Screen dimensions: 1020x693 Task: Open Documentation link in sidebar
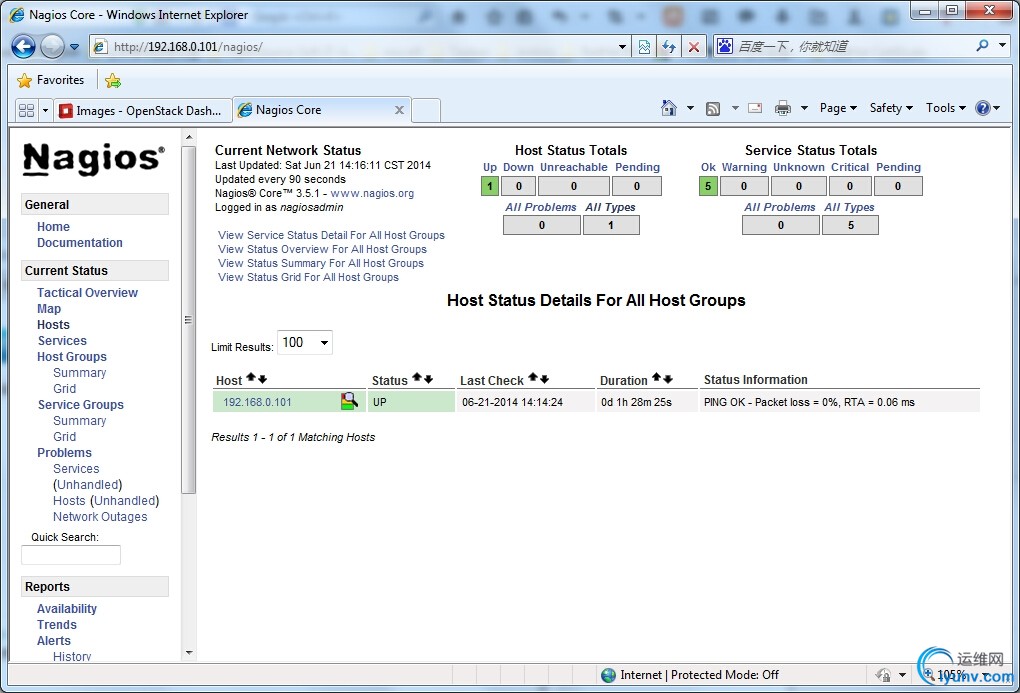click(x=79, y=243)
